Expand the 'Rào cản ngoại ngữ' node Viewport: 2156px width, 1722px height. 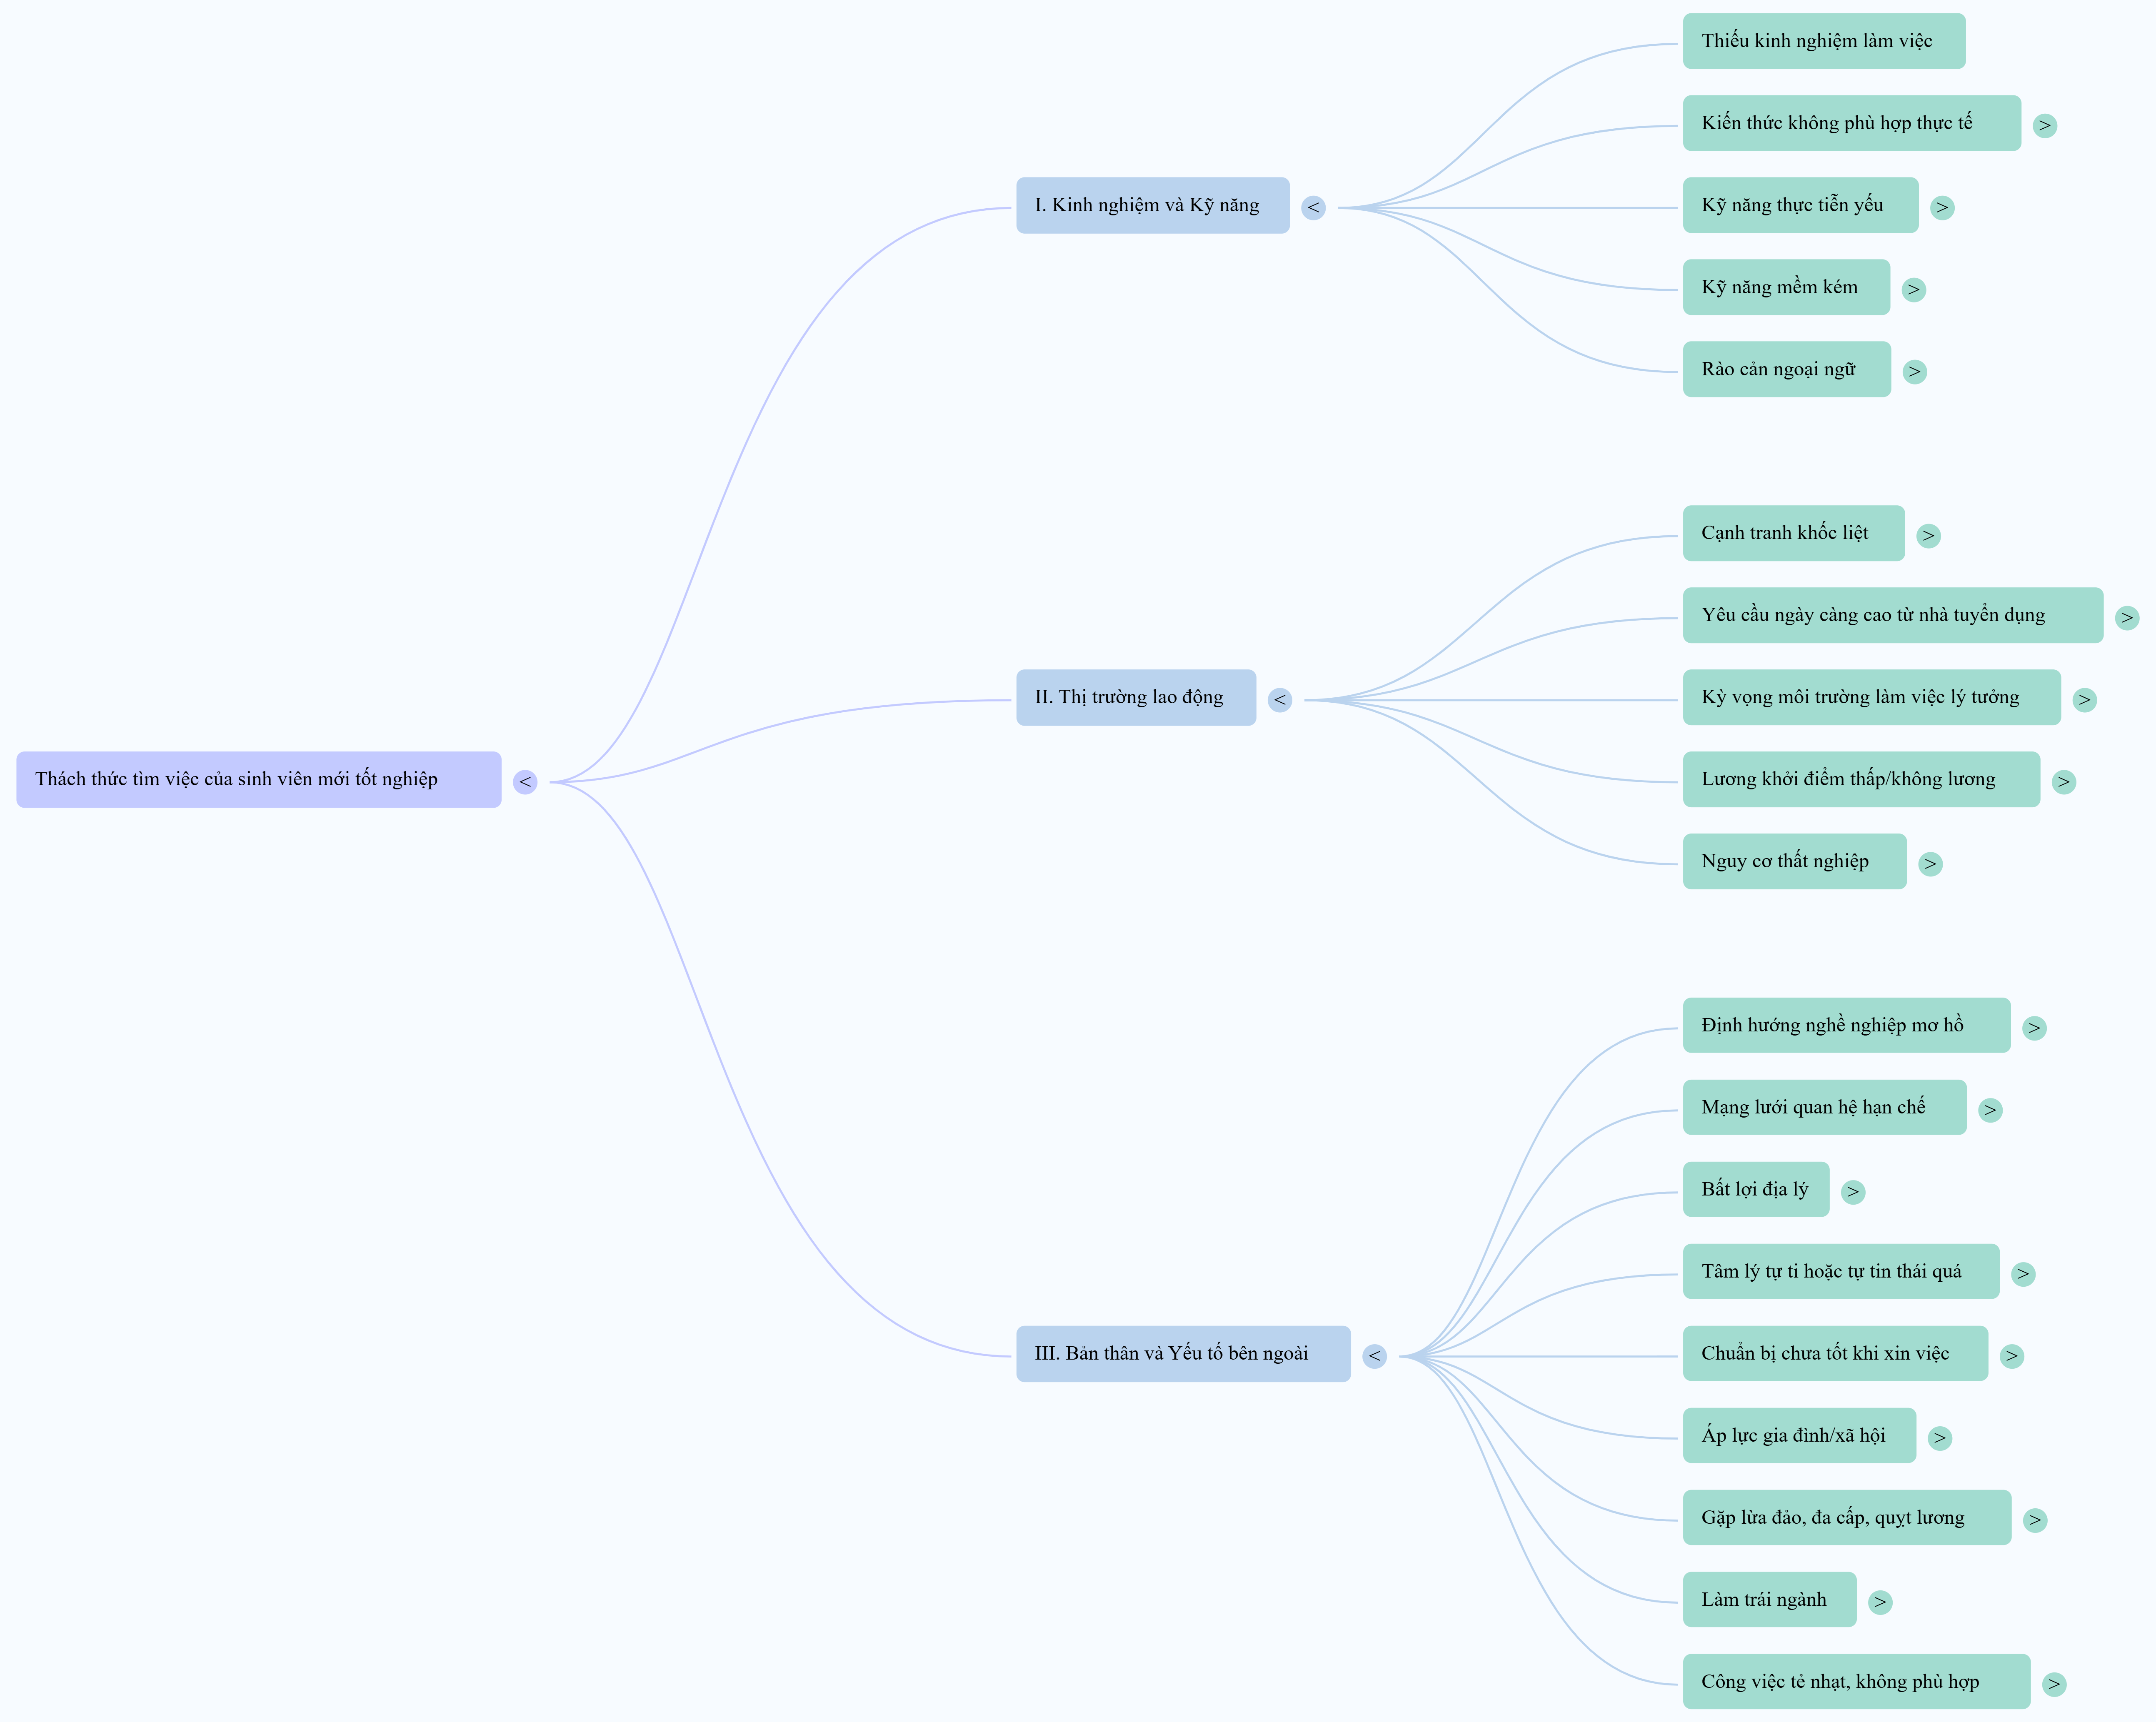[1915, 371]
